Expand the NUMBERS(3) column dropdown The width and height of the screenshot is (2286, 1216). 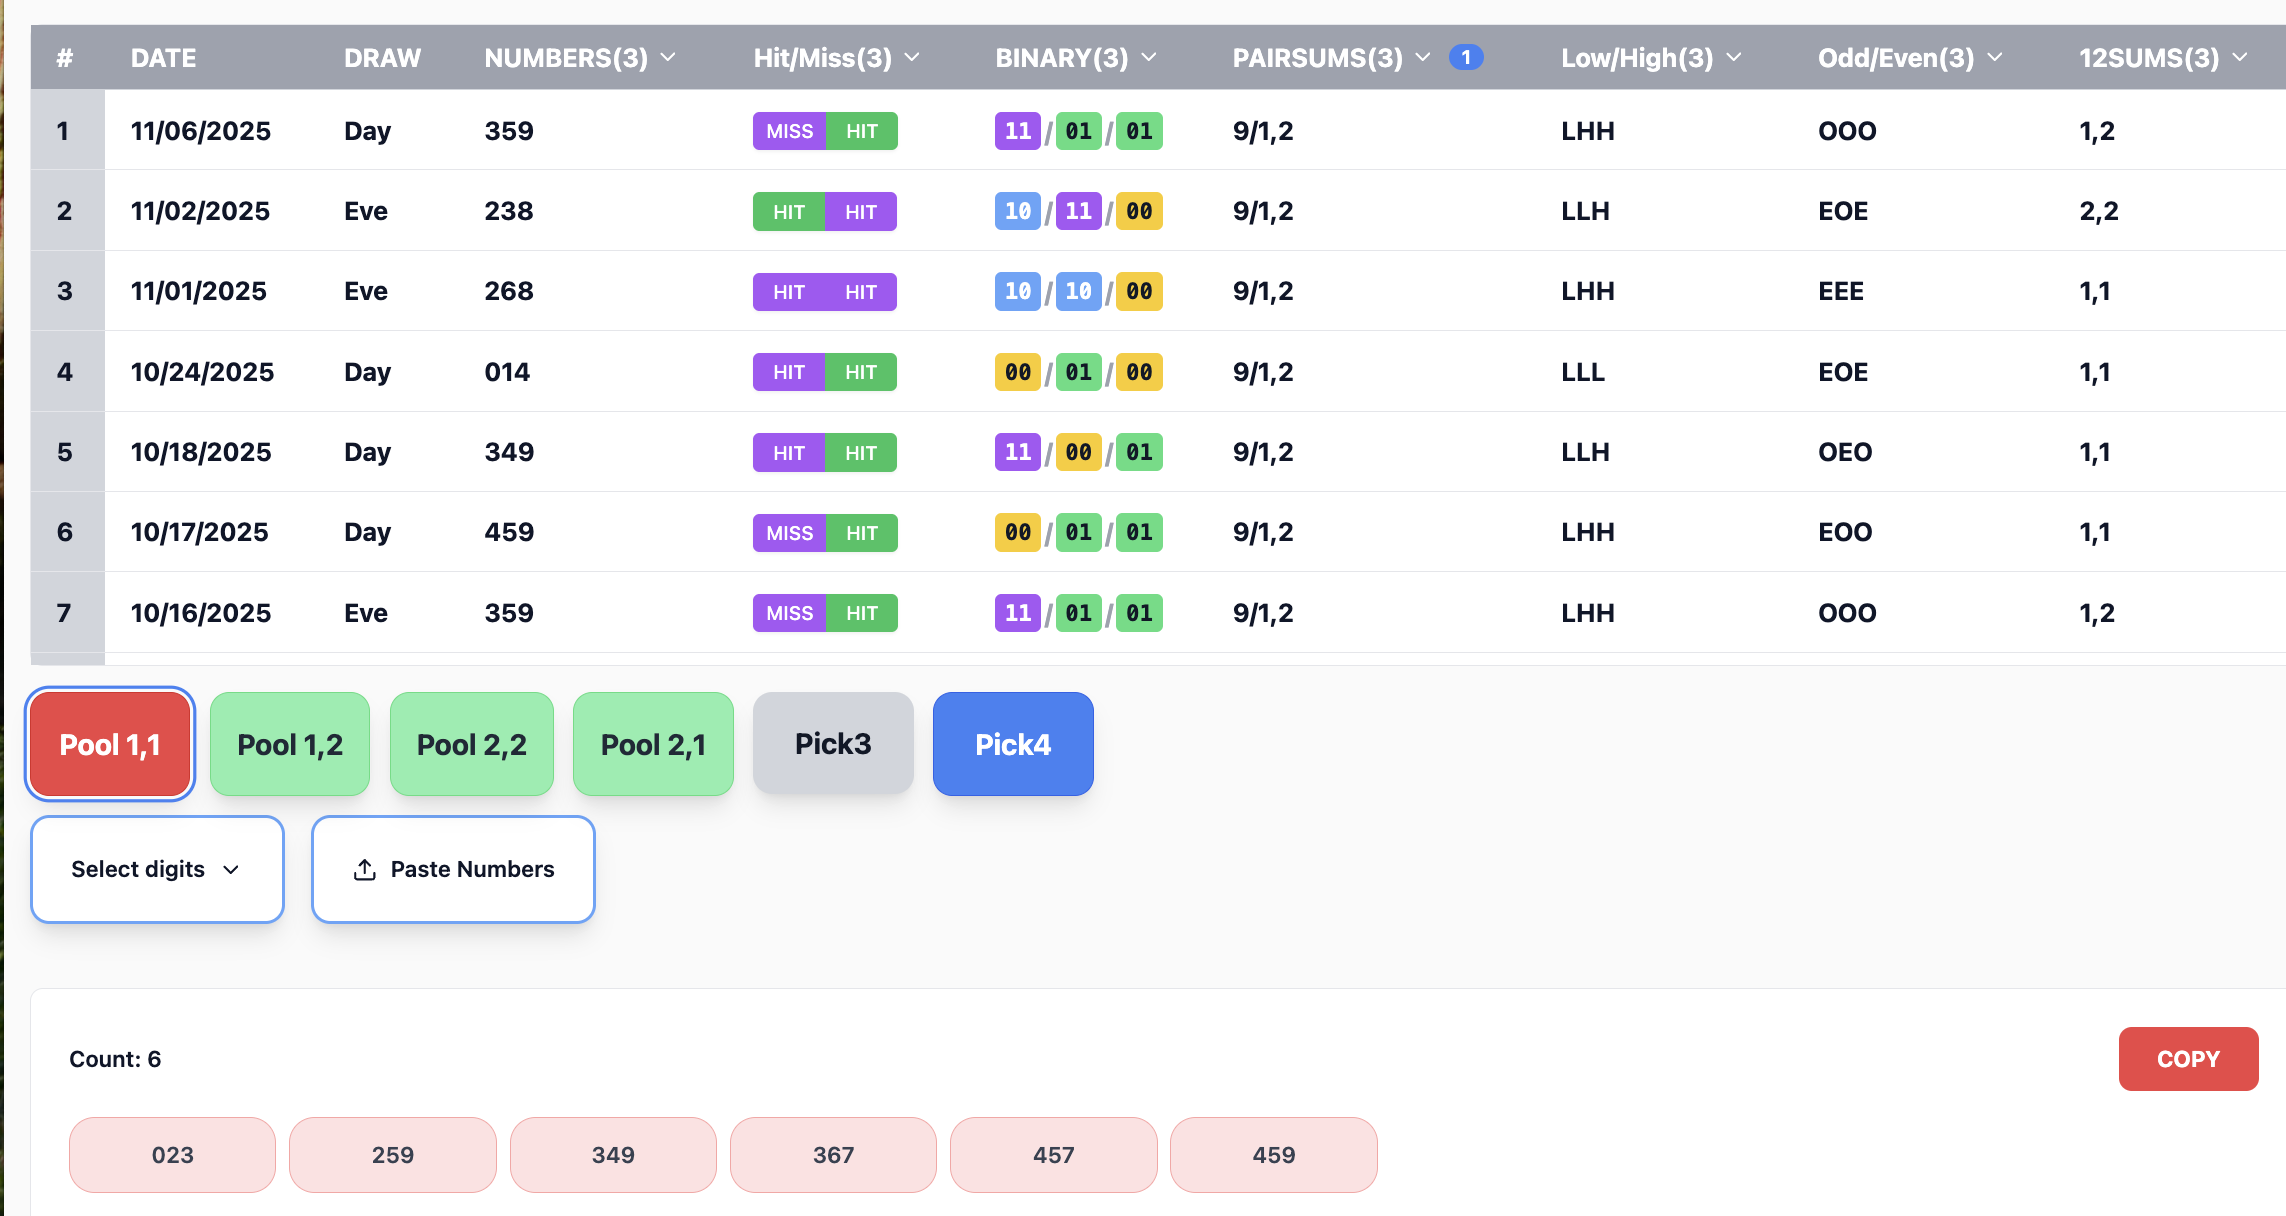pyautogui.click(x=668, y=57)
